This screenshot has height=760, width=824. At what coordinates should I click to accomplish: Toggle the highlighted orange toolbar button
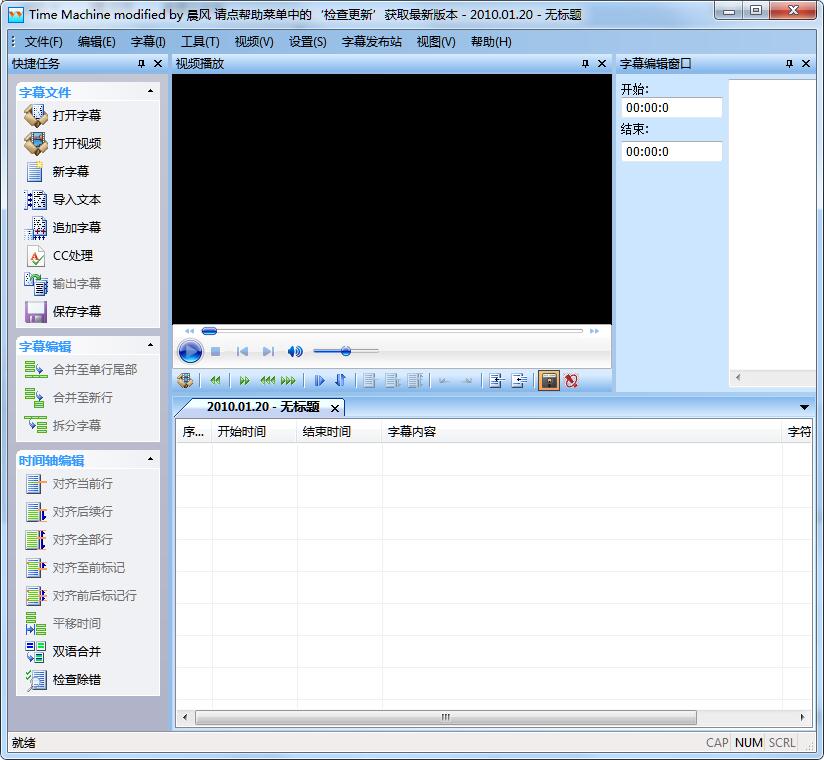coord(549,380)
